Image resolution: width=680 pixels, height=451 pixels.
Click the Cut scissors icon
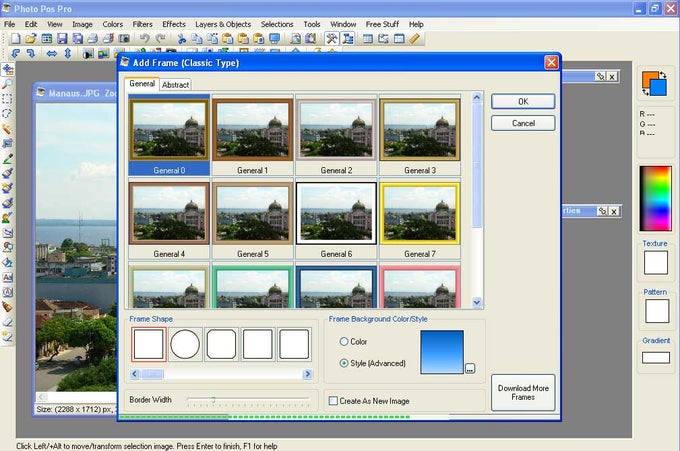182,39
